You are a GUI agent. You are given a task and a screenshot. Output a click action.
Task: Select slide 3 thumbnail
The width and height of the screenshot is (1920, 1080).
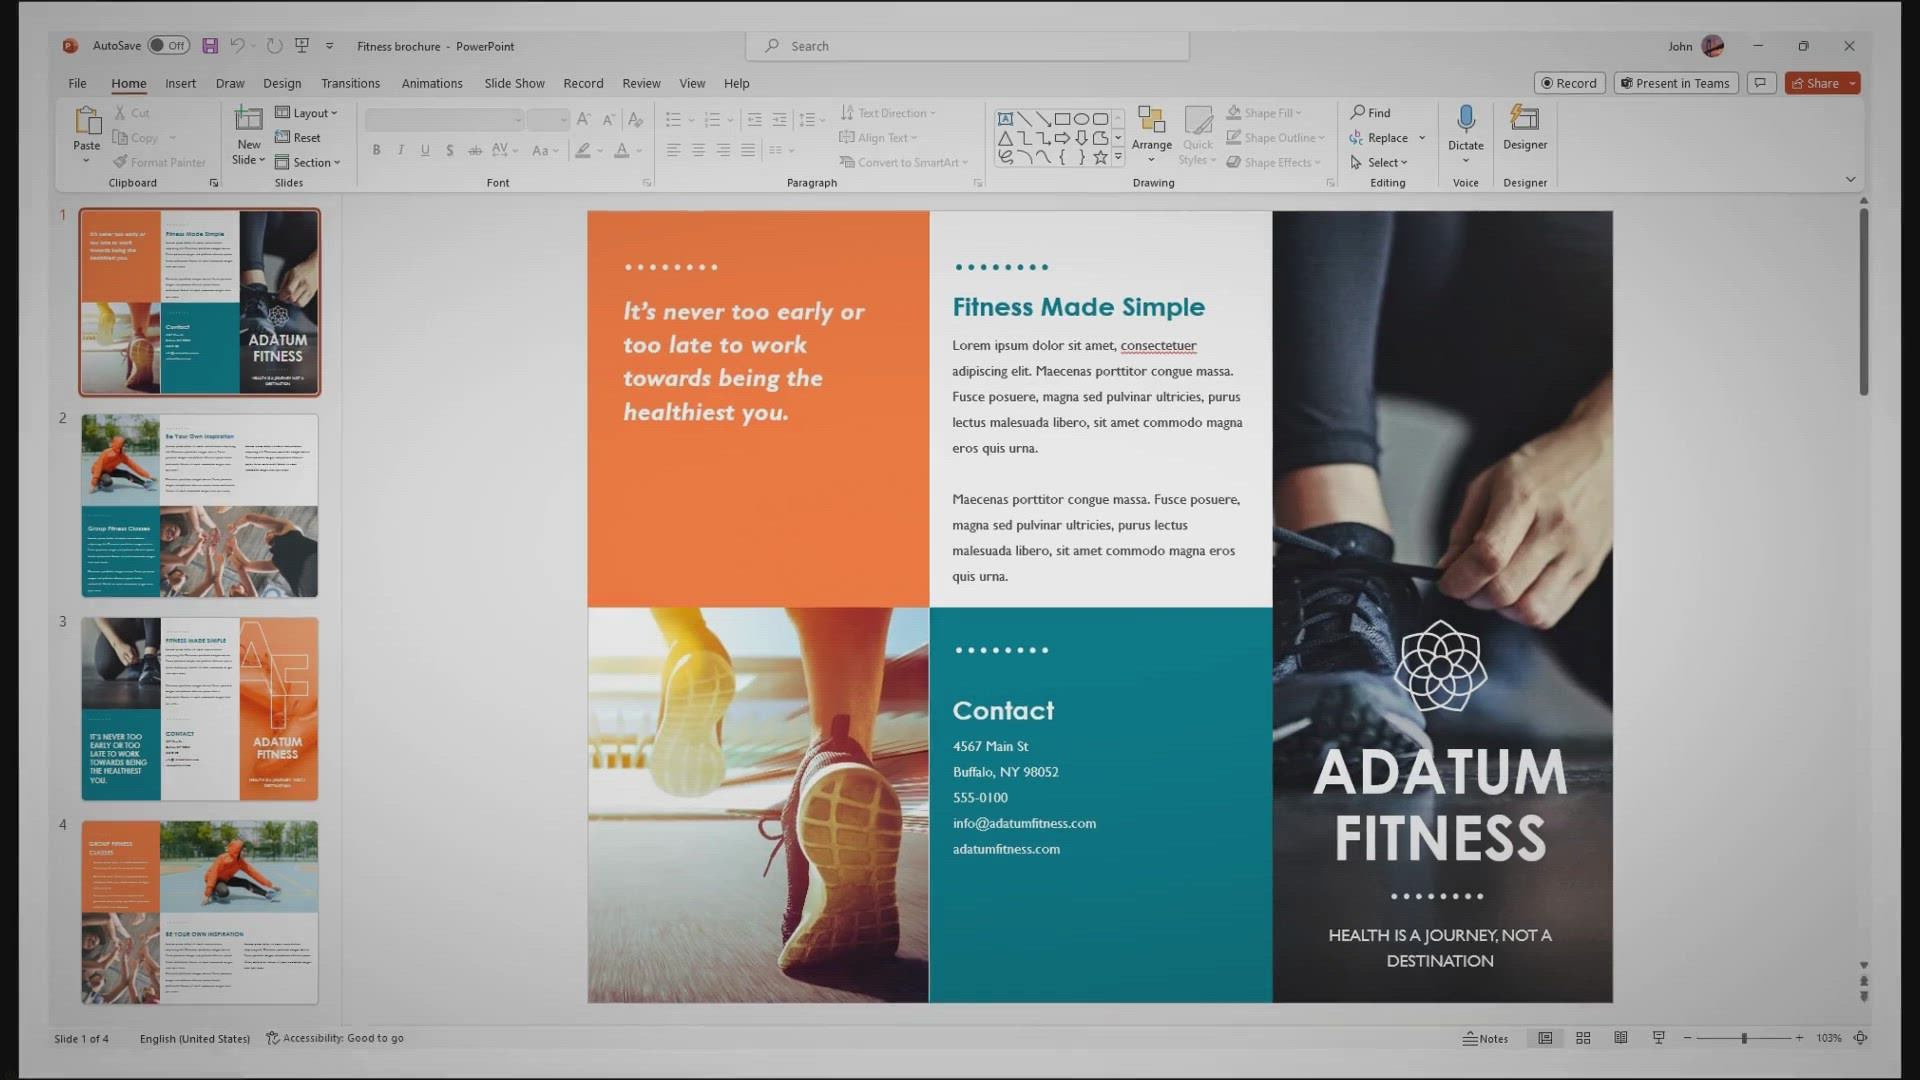200,708
